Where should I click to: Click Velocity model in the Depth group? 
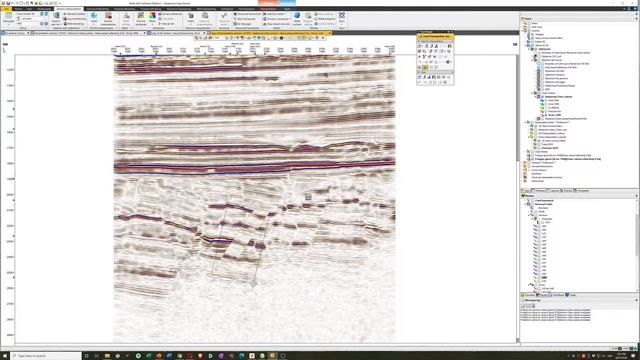point(275,14)
